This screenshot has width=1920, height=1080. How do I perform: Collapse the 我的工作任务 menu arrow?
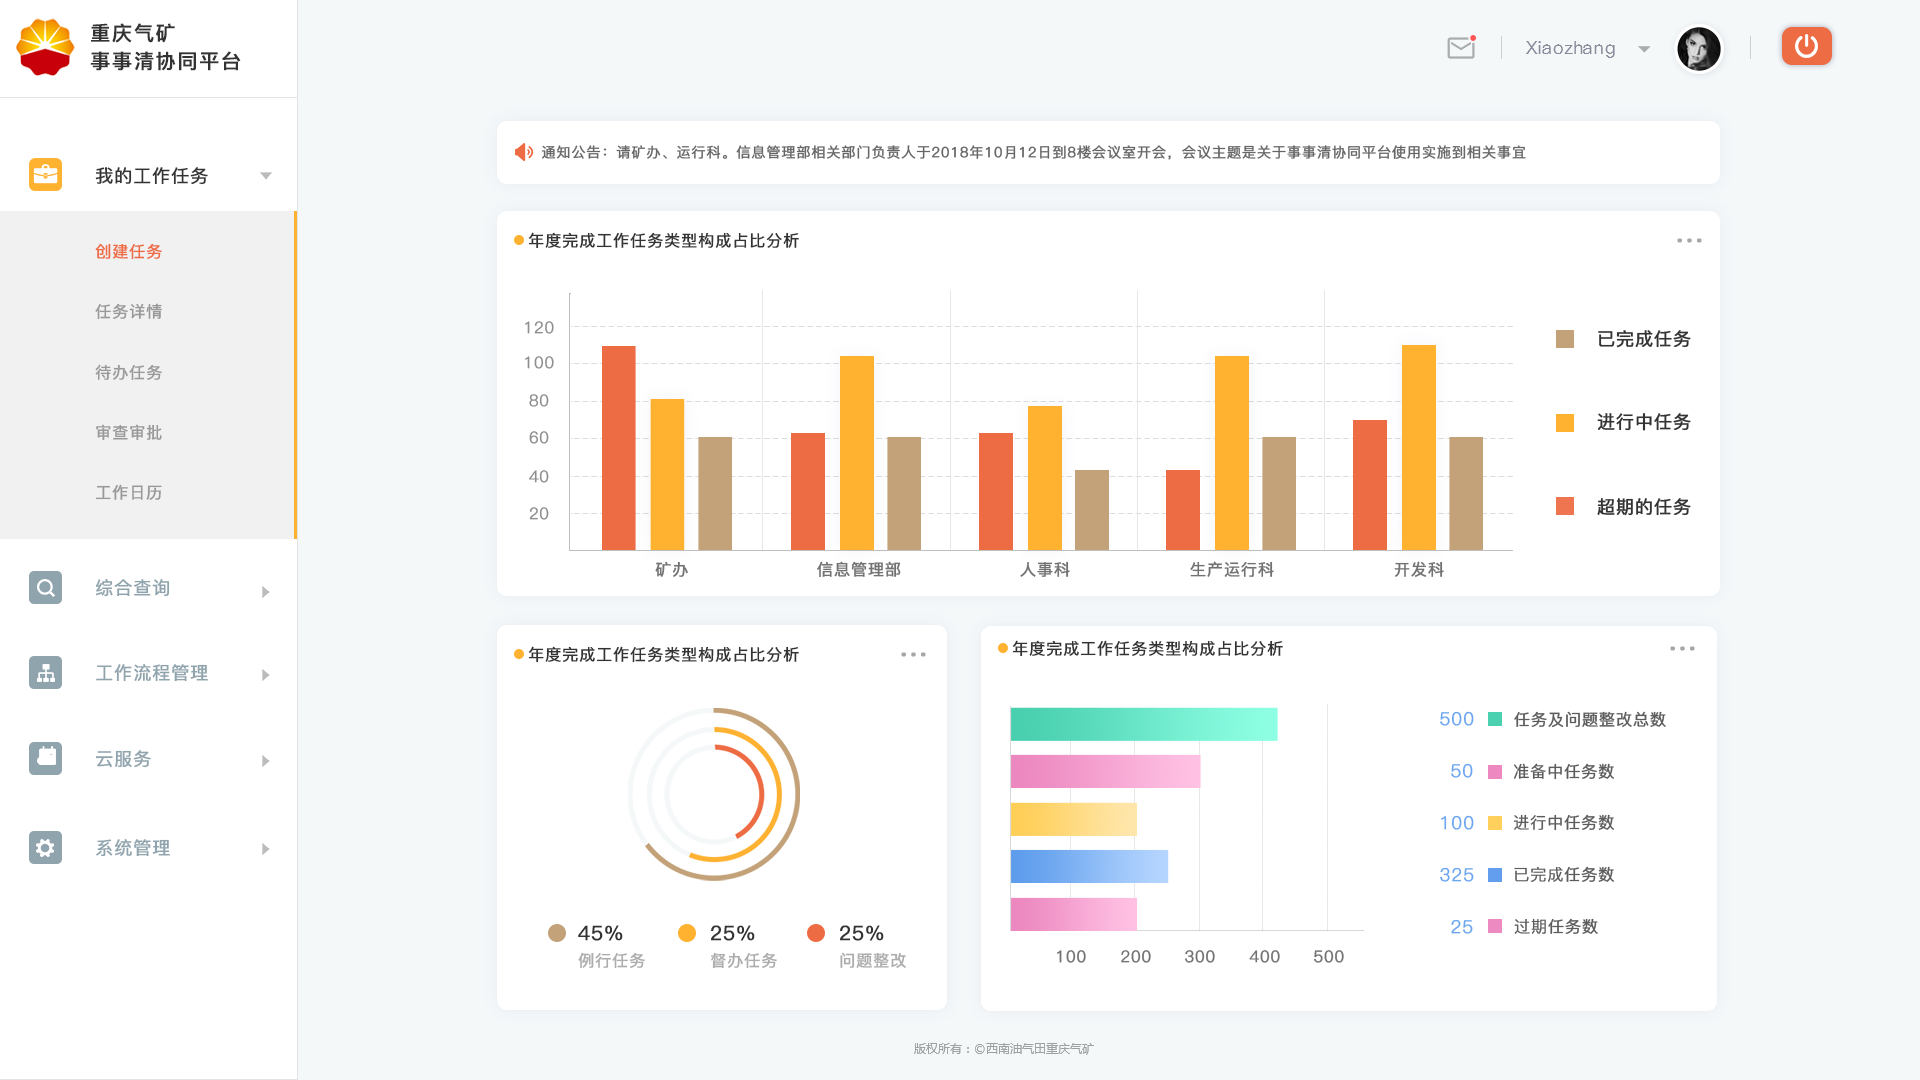(266, 176)
